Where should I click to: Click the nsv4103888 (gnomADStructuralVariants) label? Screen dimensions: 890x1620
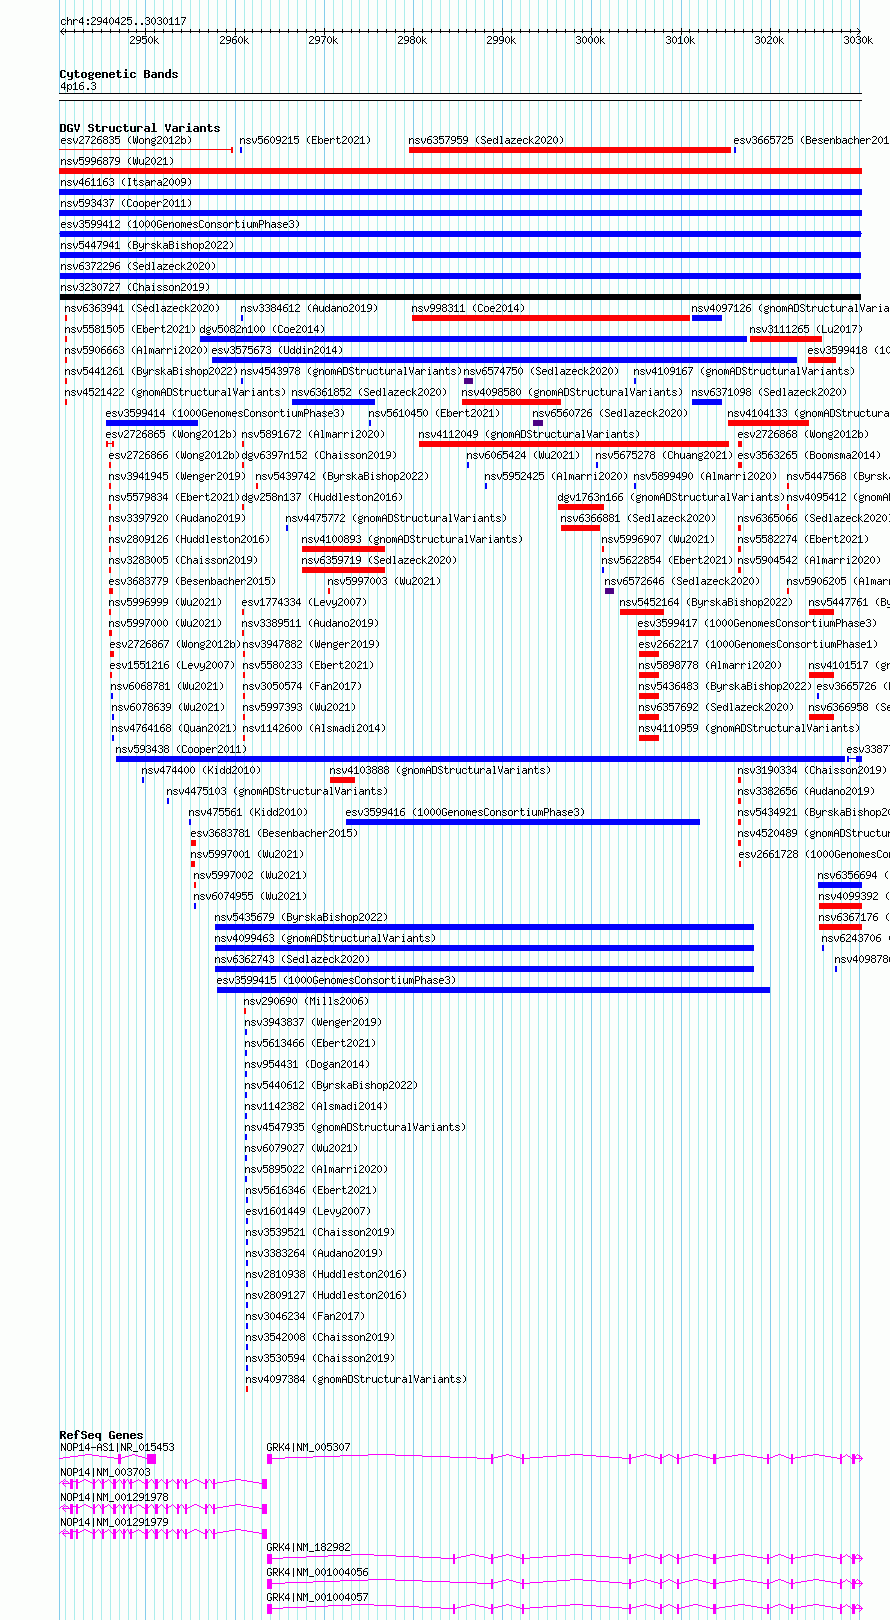click(440, 771)
